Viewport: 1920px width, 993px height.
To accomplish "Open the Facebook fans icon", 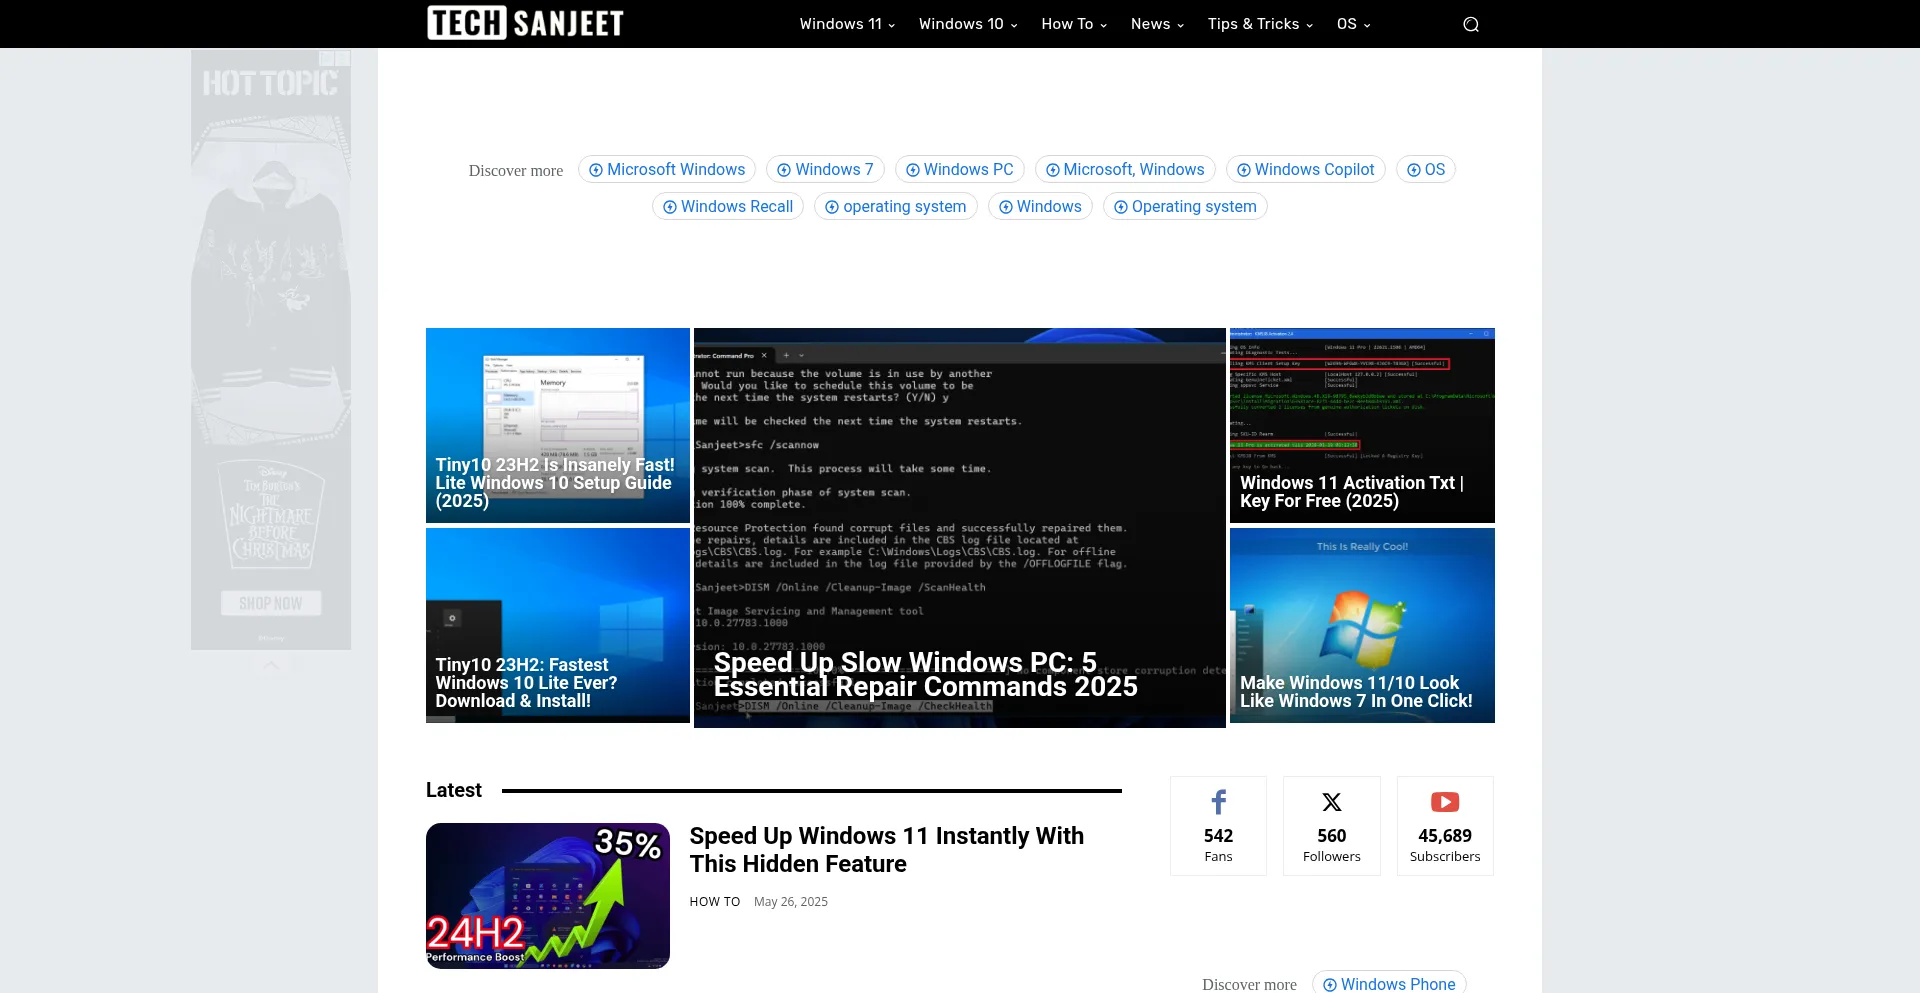I will 1218,802.
